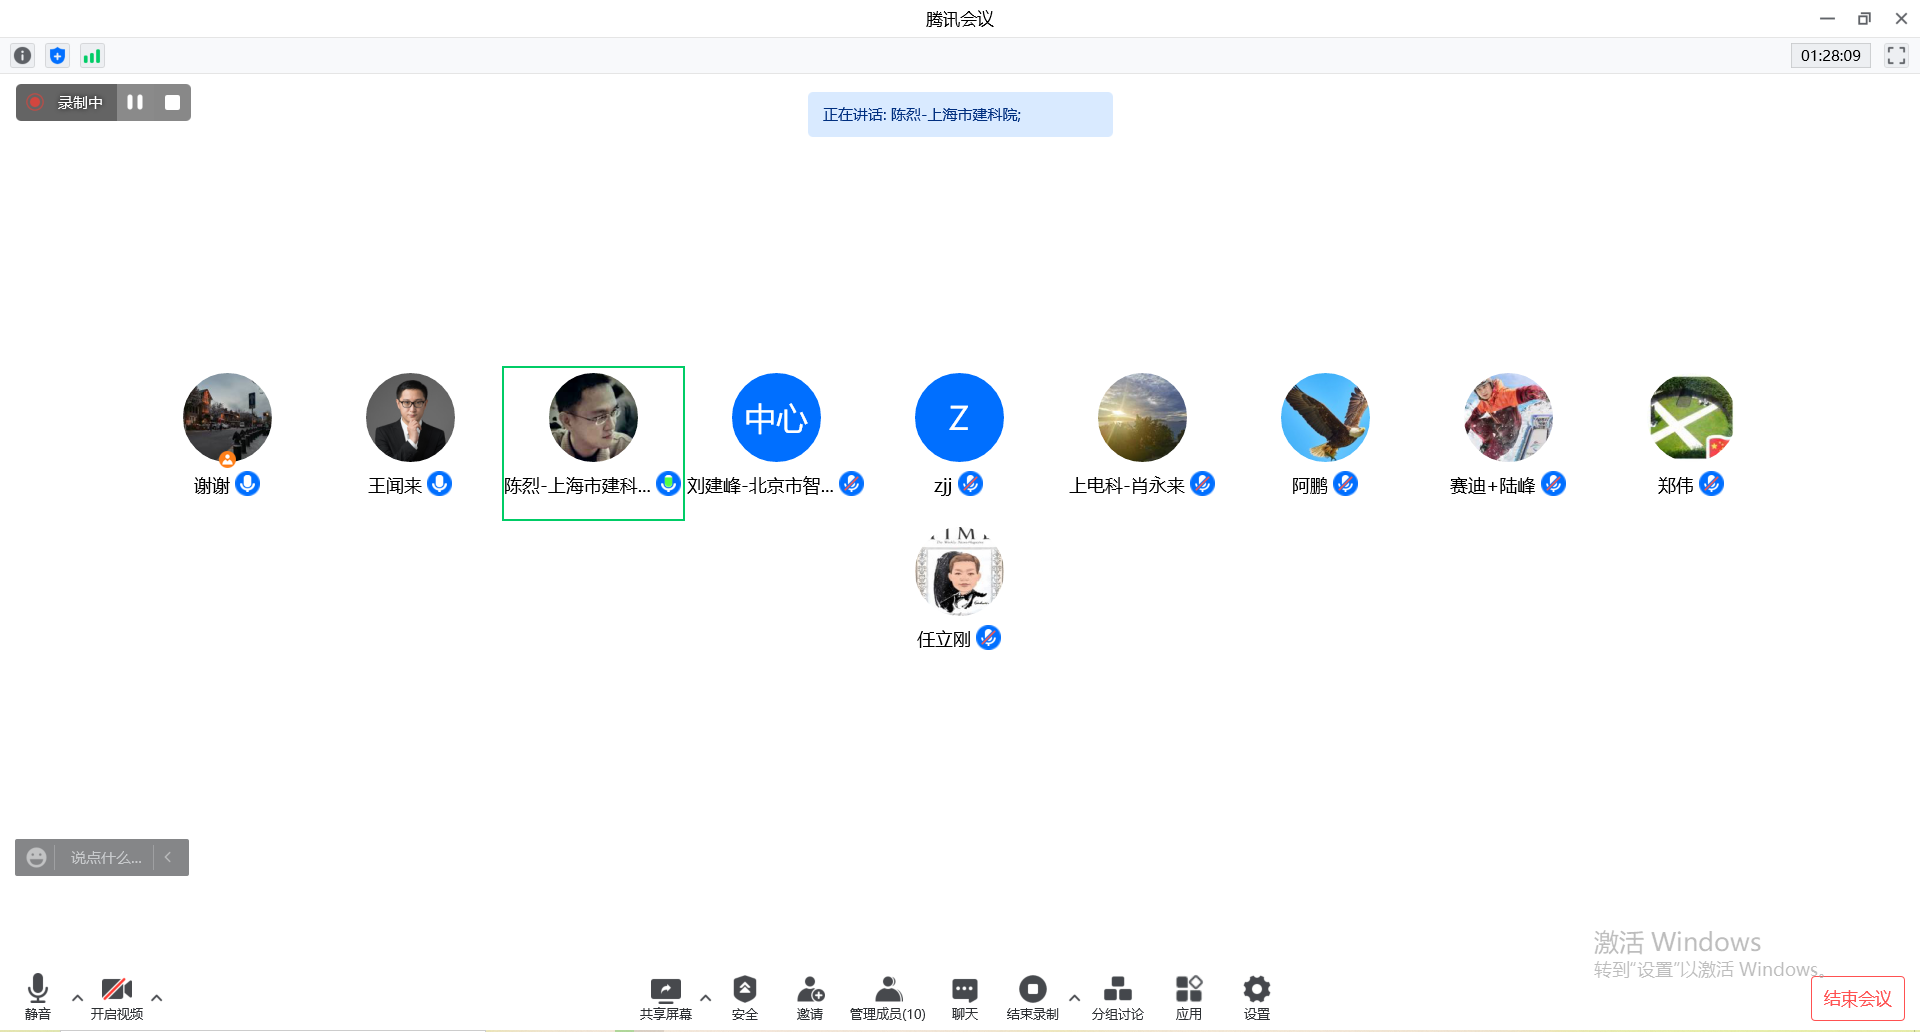Open the Apps (应用) icon
Viewport: 1920px width, 1032px height.
point(1188,997)
